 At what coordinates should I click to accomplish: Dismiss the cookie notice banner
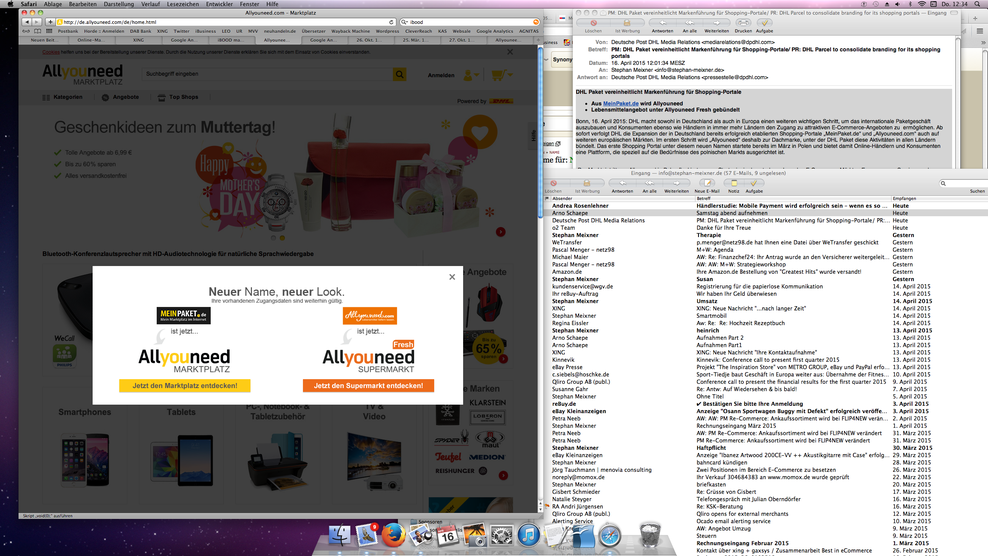[x=510, y=52]
